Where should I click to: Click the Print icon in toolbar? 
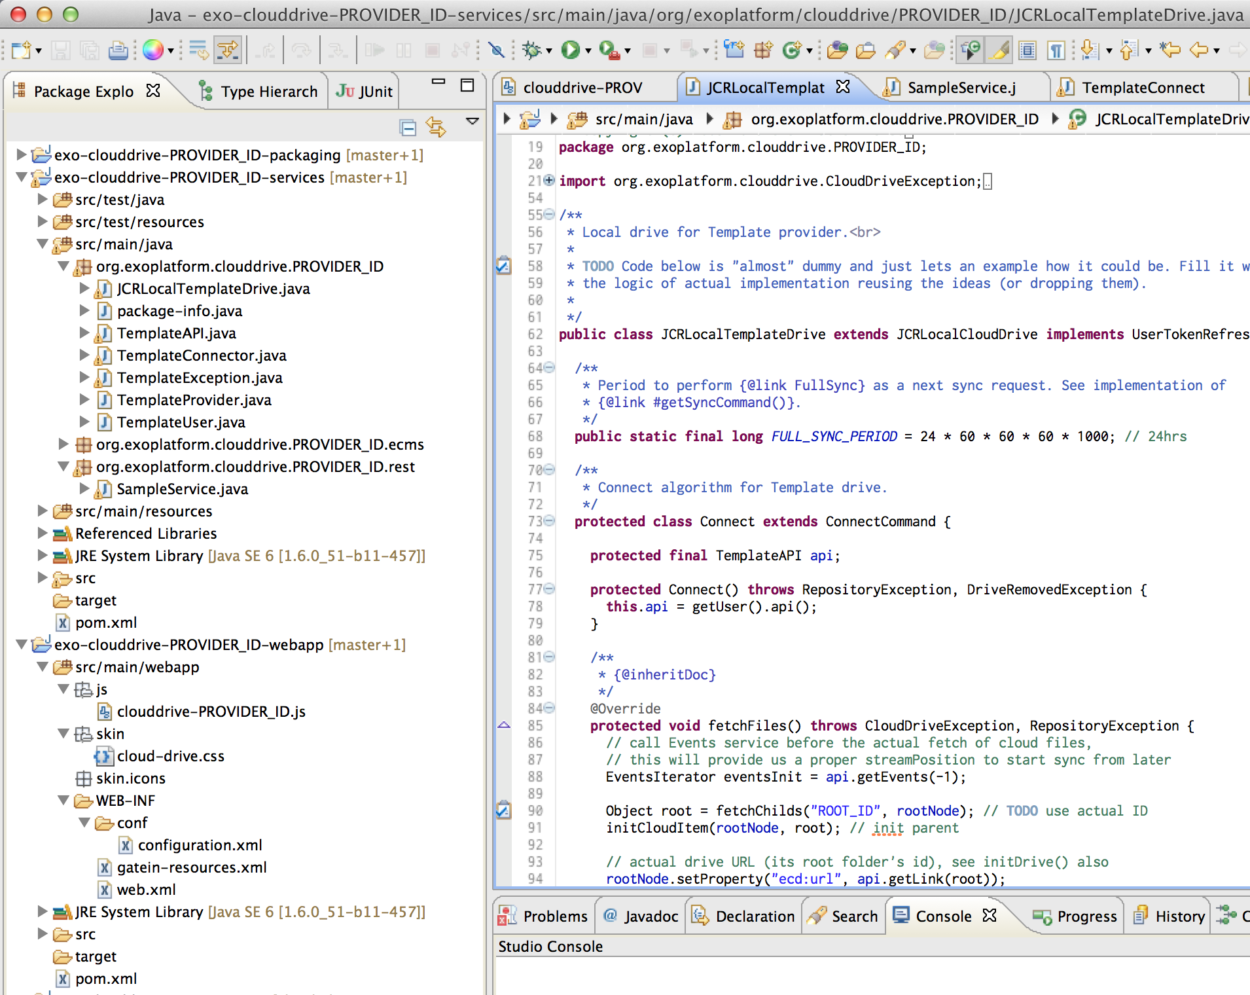click(118, 50)
